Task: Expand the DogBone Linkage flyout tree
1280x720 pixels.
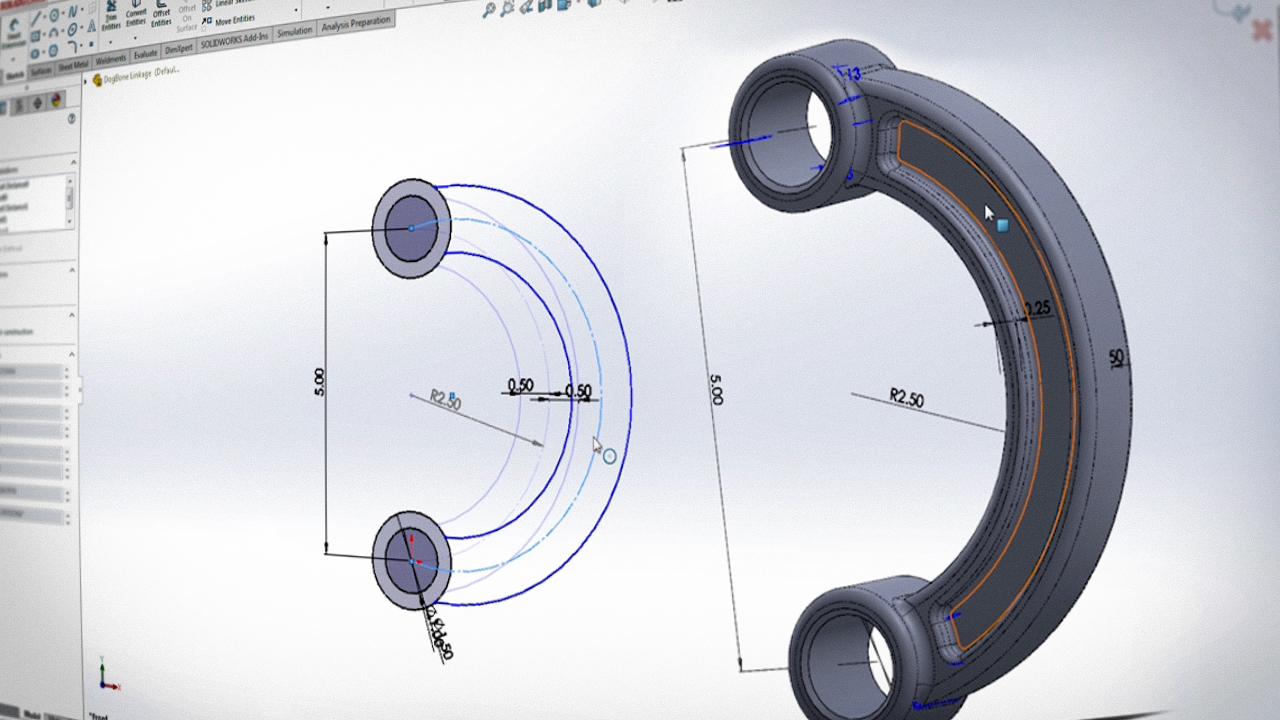Action: click(85, 81)
